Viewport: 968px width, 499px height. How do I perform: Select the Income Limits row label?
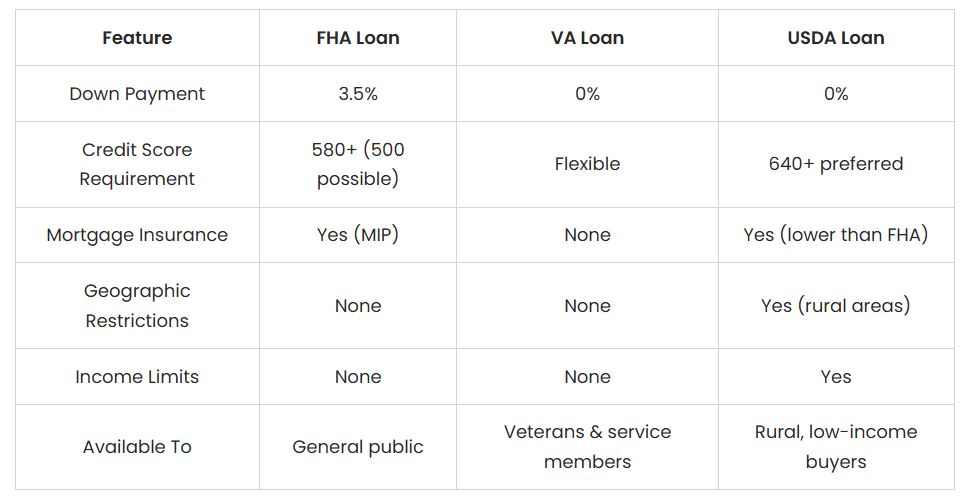coord(137,377)
